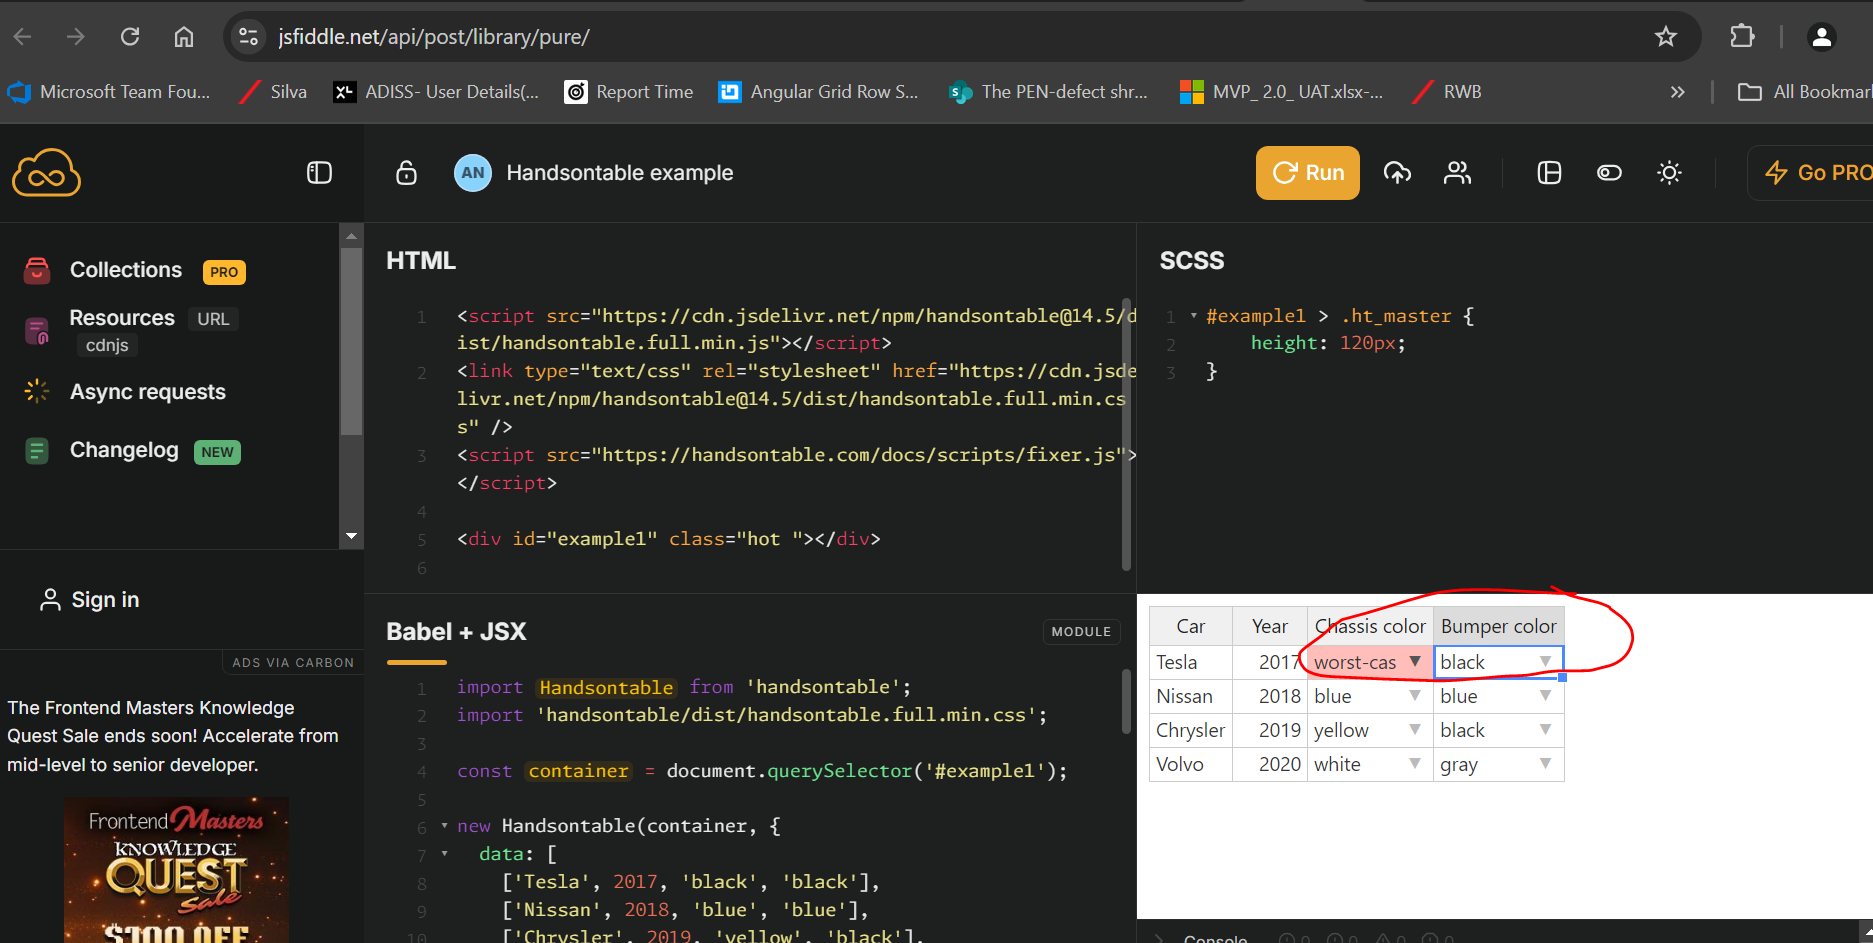The height and width of the screenshot is (943, 1873).
Task: Click the browser back arrow
Action: coord(23,37)
